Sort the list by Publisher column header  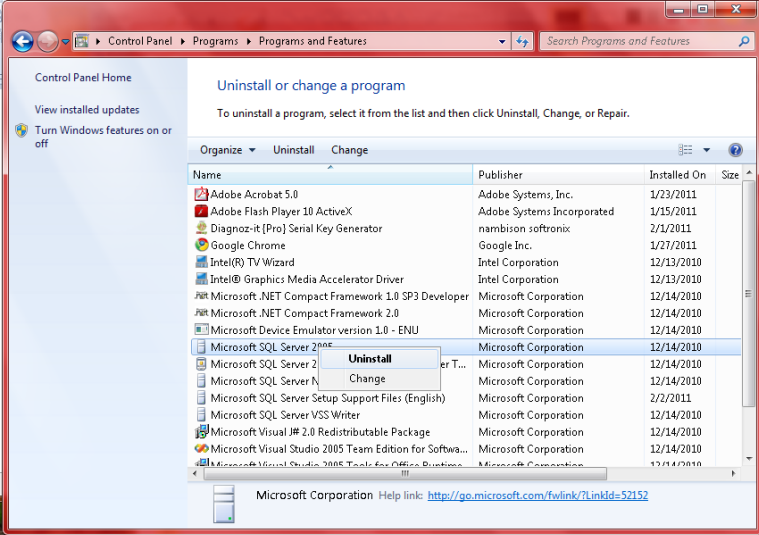tap(559, 175)
